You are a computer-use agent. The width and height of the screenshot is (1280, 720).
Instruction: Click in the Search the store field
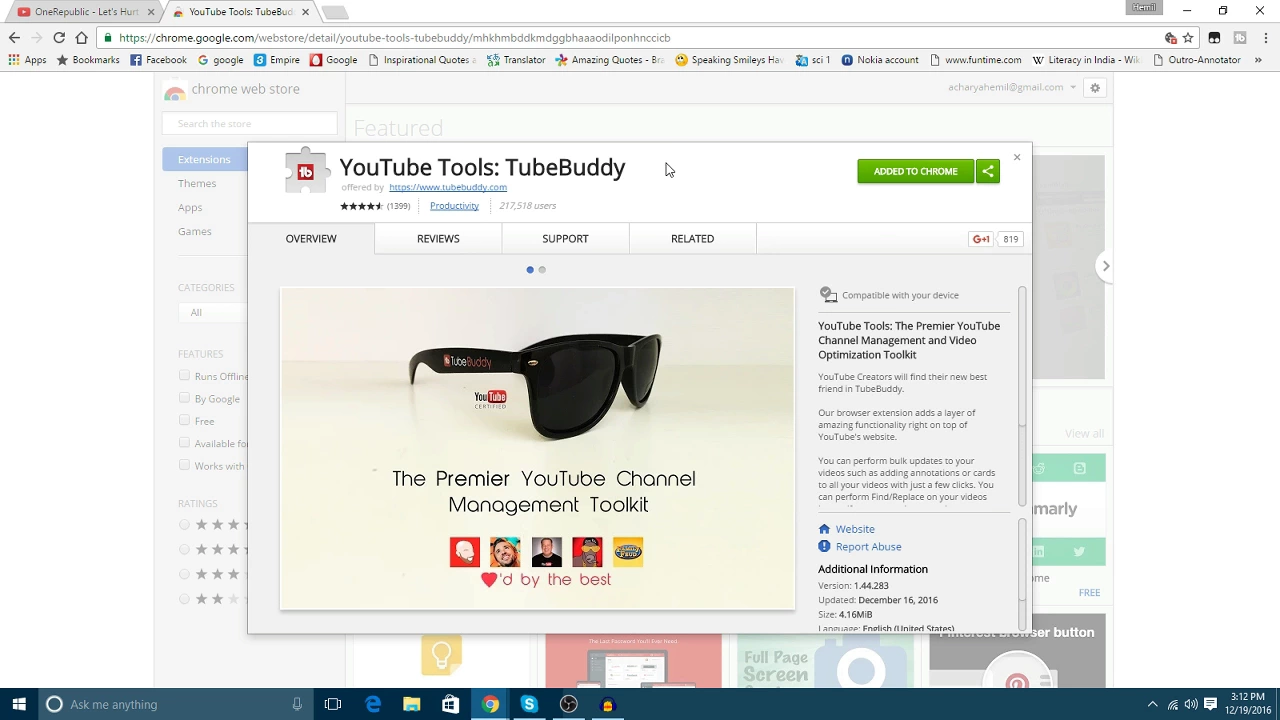coord(250,124)
